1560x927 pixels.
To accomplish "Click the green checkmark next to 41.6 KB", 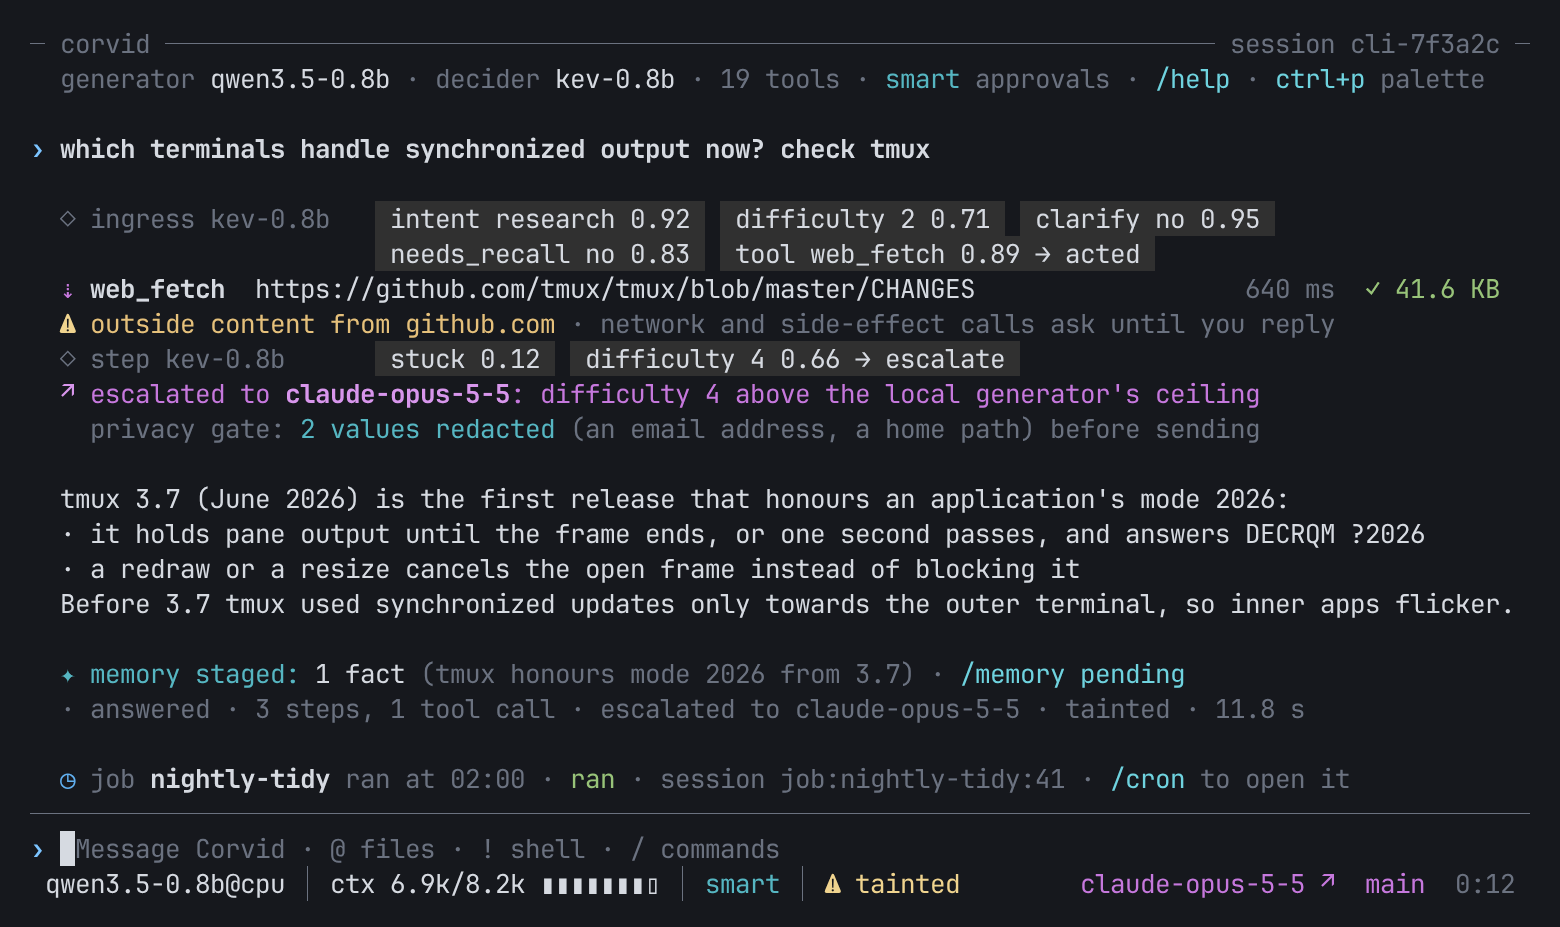I will (1373, 289).
